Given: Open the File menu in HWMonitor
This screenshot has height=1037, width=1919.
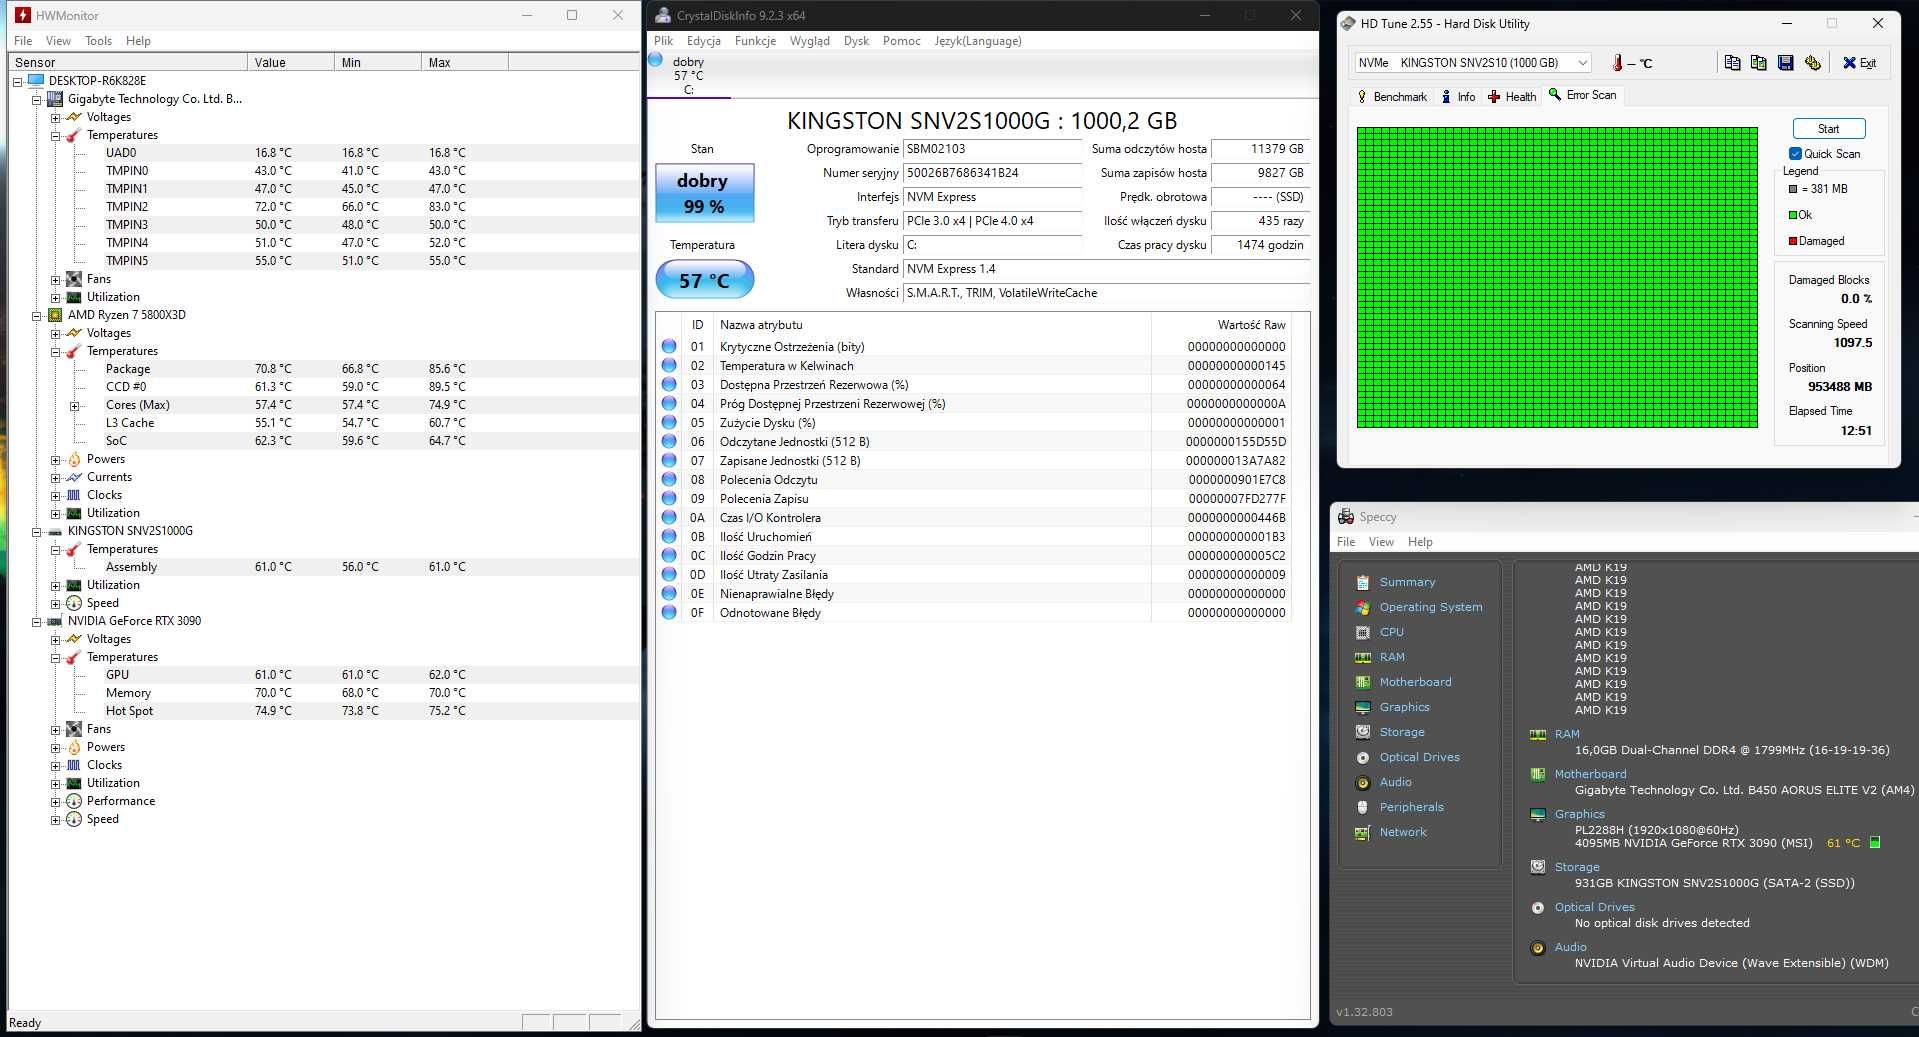Looking at the screenshot, I should [x=23, y=41].
